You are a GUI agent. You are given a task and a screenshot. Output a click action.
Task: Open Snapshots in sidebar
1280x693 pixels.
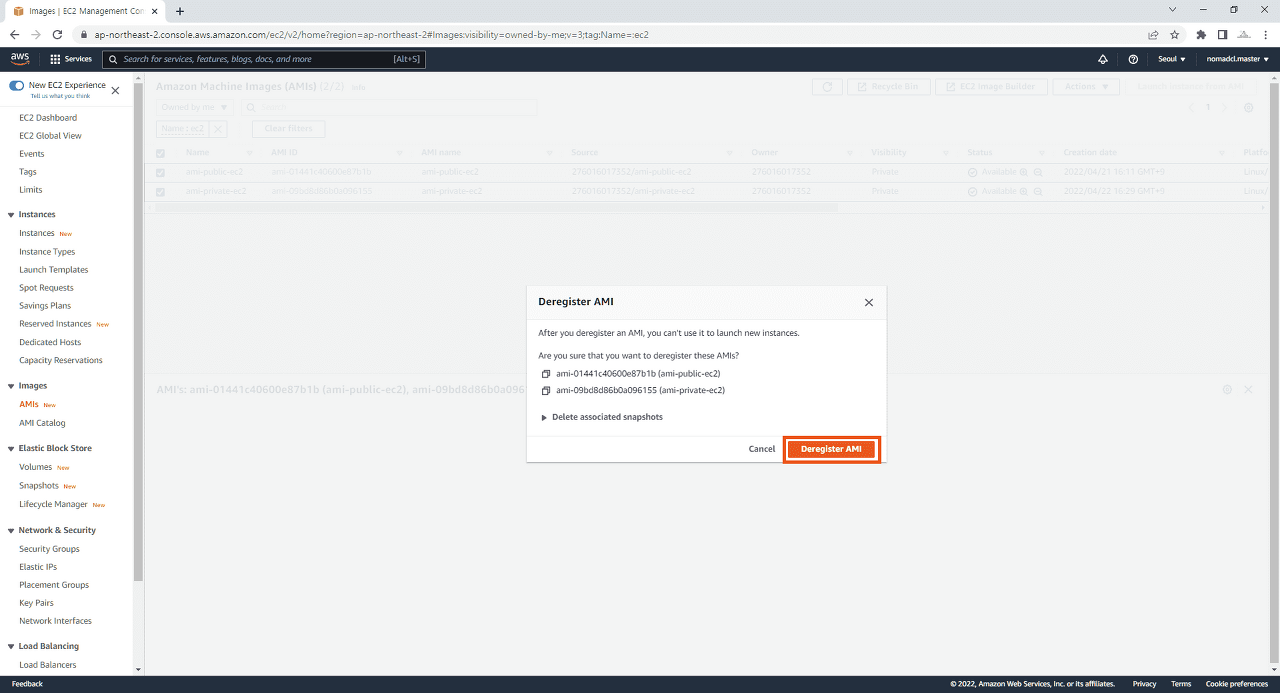point(39,486)
